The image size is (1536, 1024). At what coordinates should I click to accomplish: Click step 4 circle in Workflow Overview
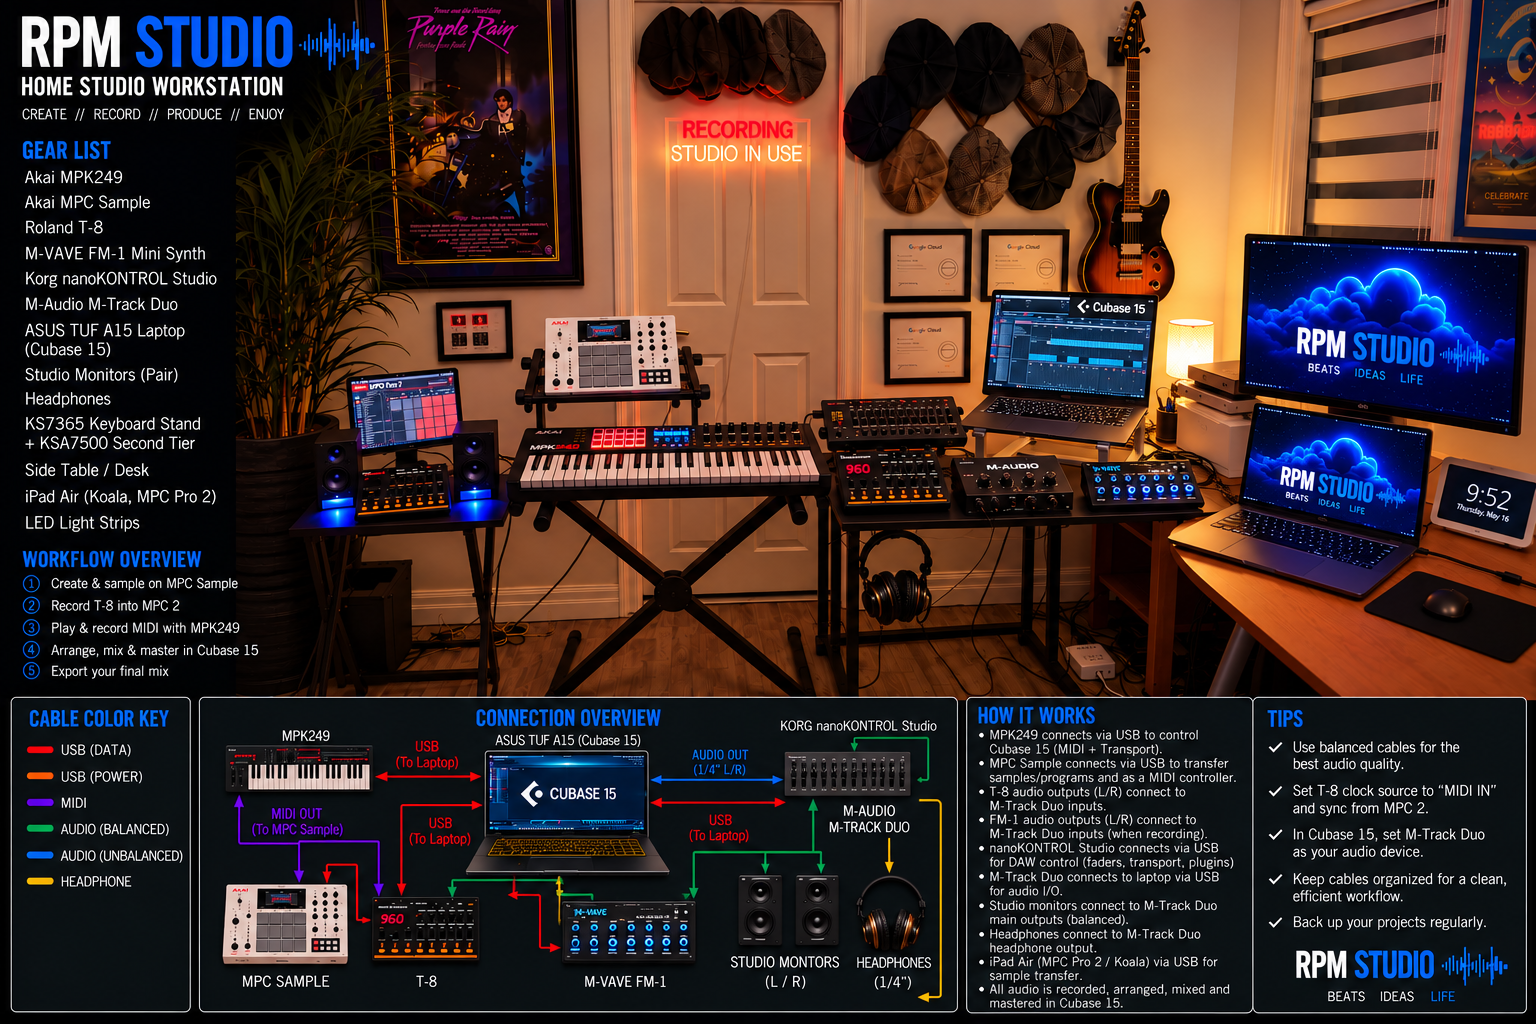[32, 649]
